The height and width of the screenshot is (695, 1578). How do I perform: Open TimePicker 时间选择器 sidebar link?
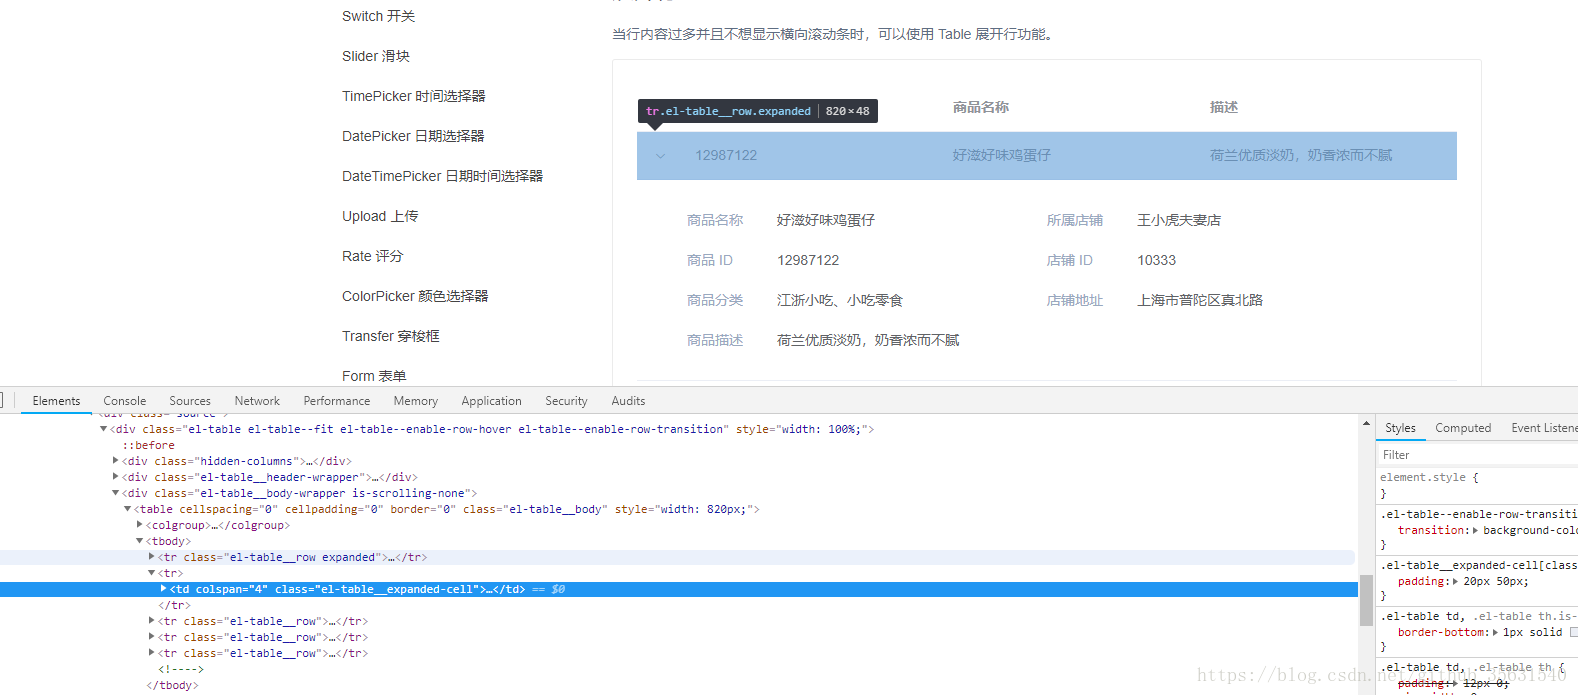click(x=414, y=96)
